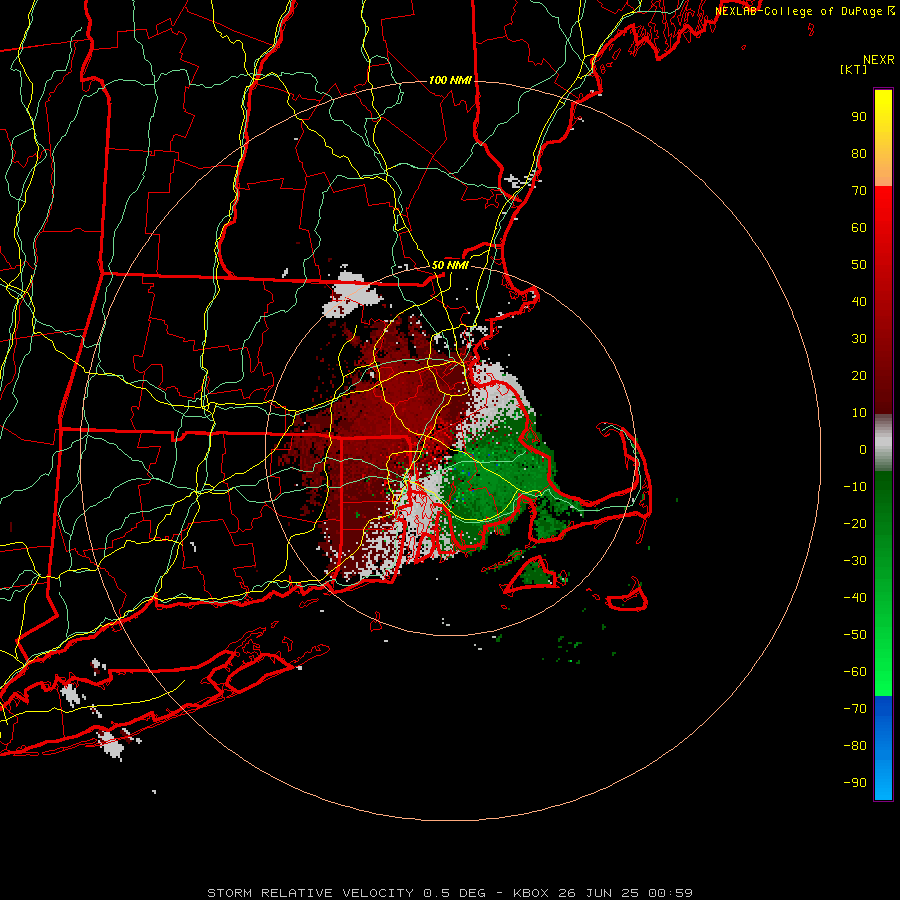Viewport: 900px width, 900px height.
Task: Click the 90 value on the velocity scale
Action: pos(859,117)
